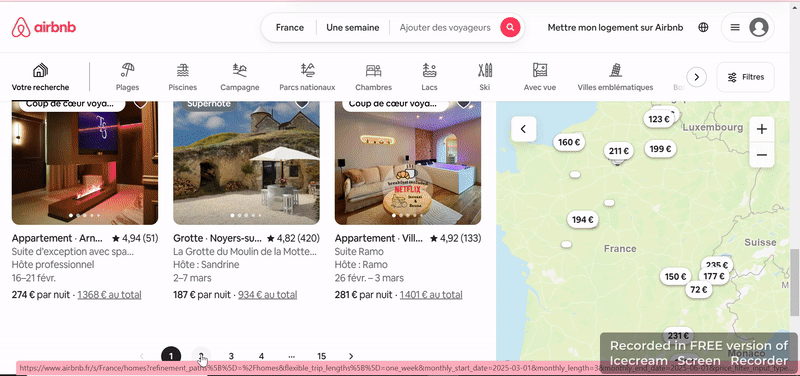Select the 211 € map price marker
Image resolution: width=800 pixels, height=376 pixels.
619,151
